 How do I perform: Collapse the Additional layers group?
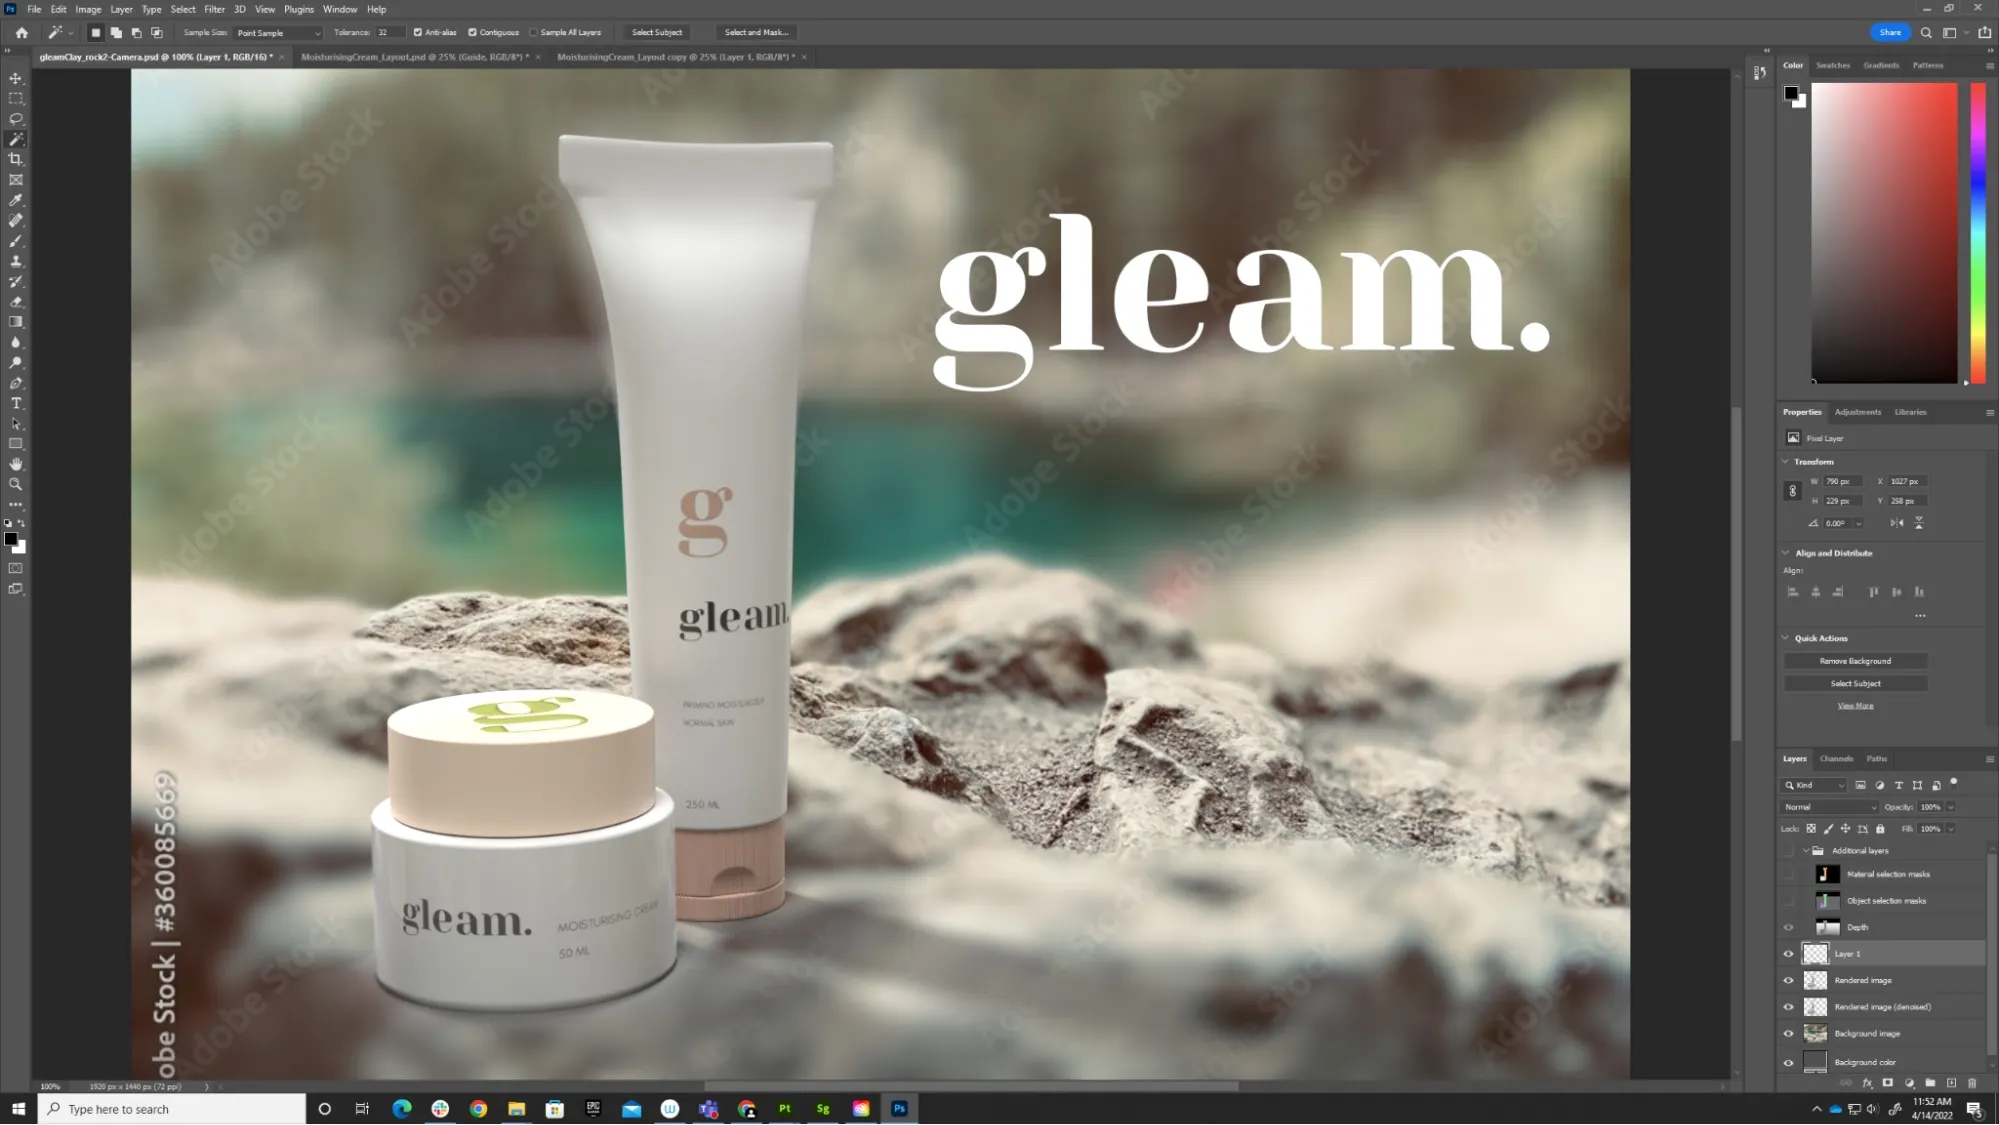tap(1806, 851)
